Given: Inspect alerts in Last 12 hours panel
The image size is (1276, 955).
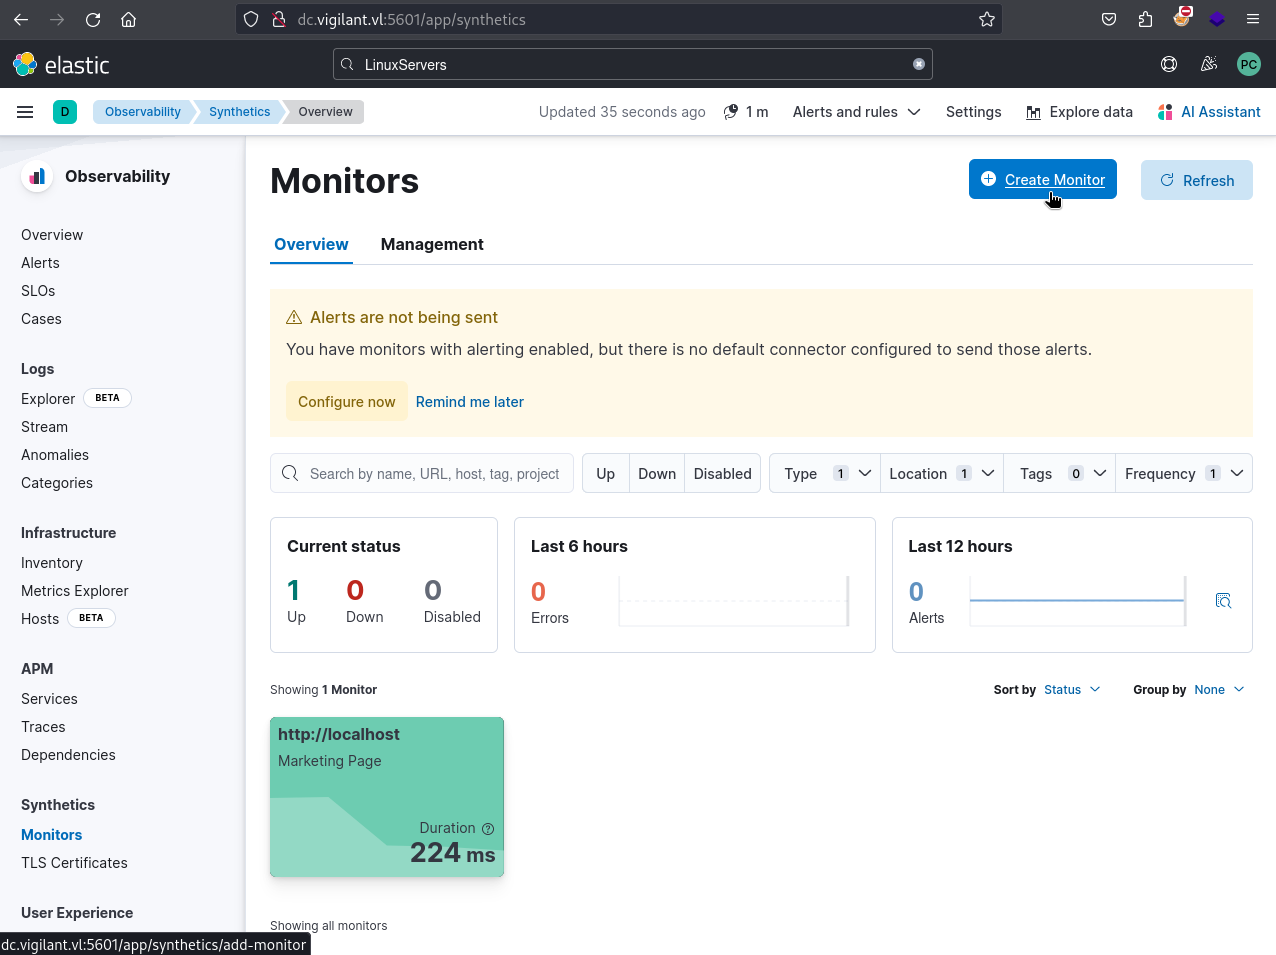Looking at the screenshot, I should pos(1223,601).
